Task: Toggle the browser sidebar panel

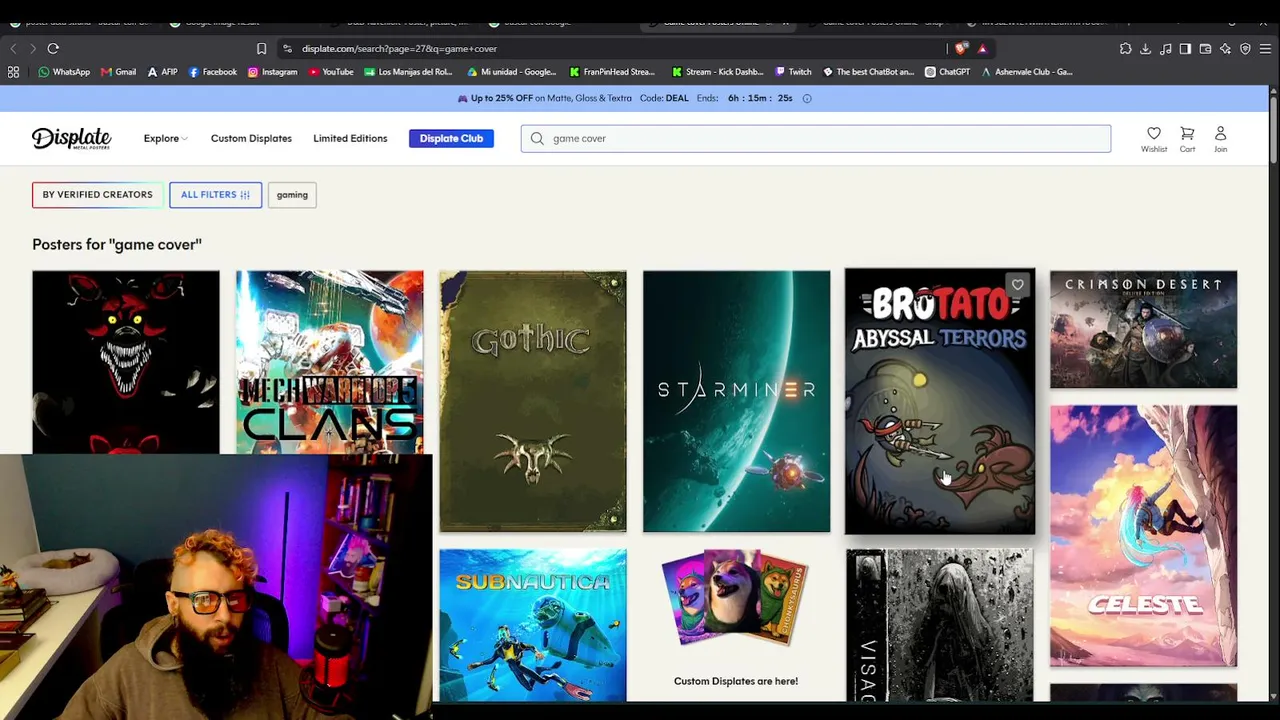Action: pos(1185,48)
